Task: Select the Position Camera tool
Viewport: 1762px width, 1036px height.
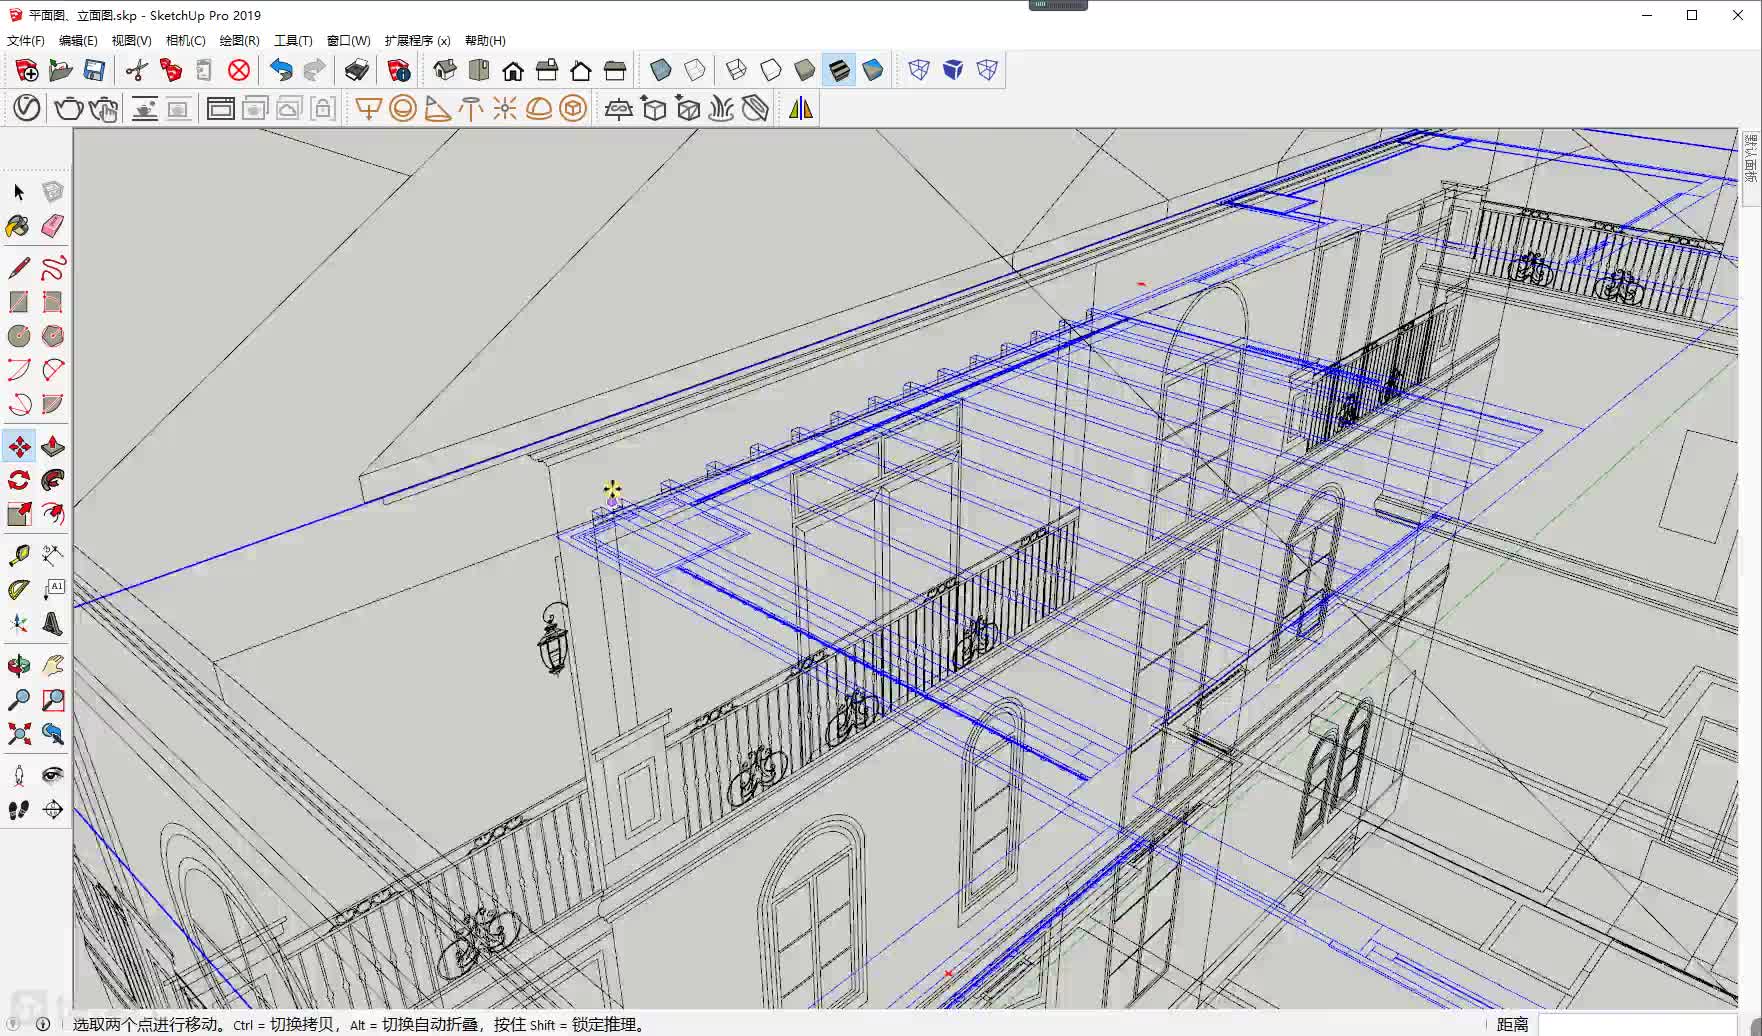Action: 19,776
